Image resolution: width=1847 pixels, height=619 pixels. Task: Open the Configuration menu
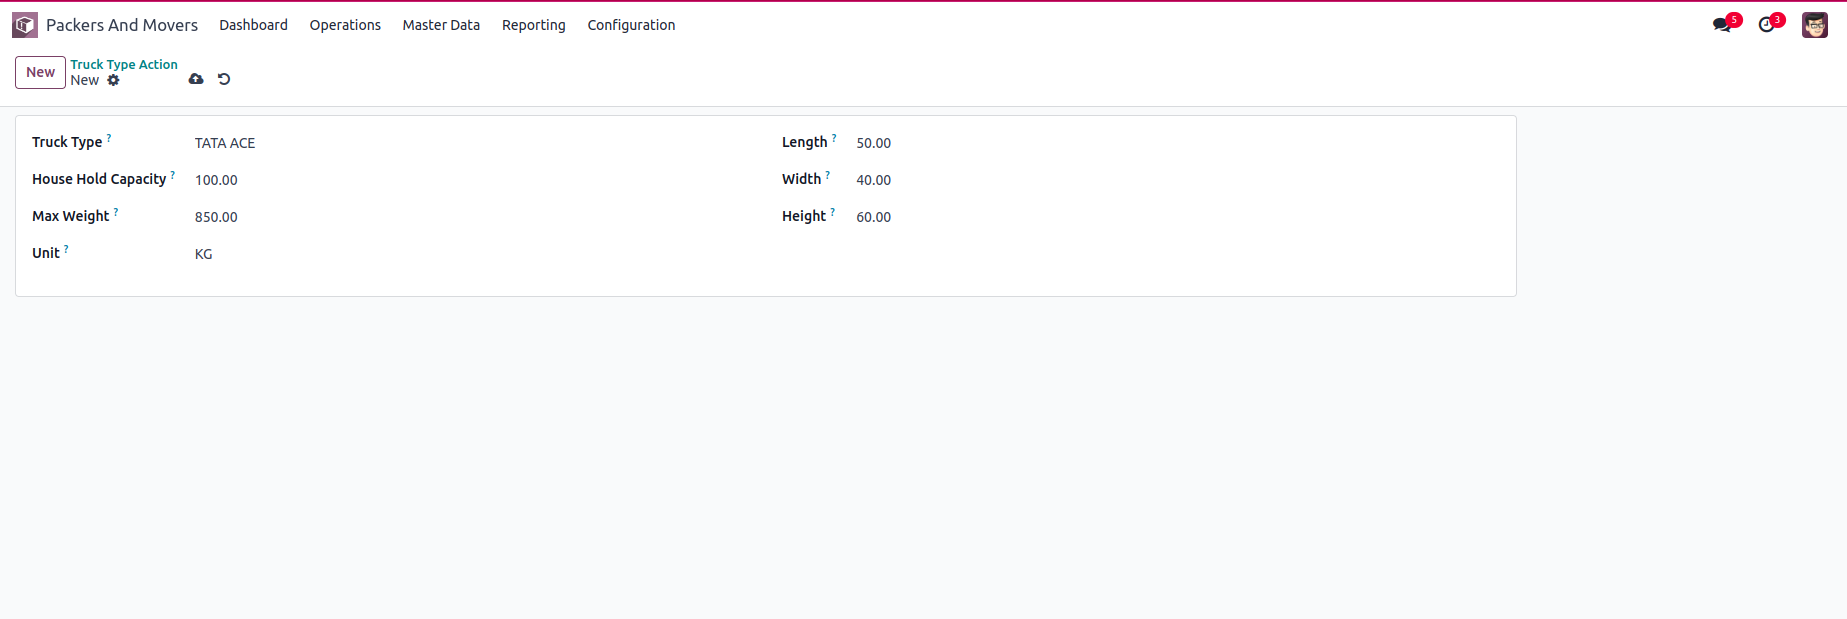pyautogui.click(x=631, y=25)
